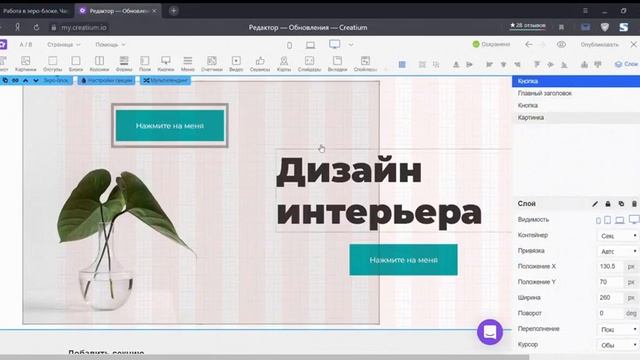This screenshot has height=360, width=640.
Task: Click the edit pencil icon in Слой panel
Action: point(595,204)
